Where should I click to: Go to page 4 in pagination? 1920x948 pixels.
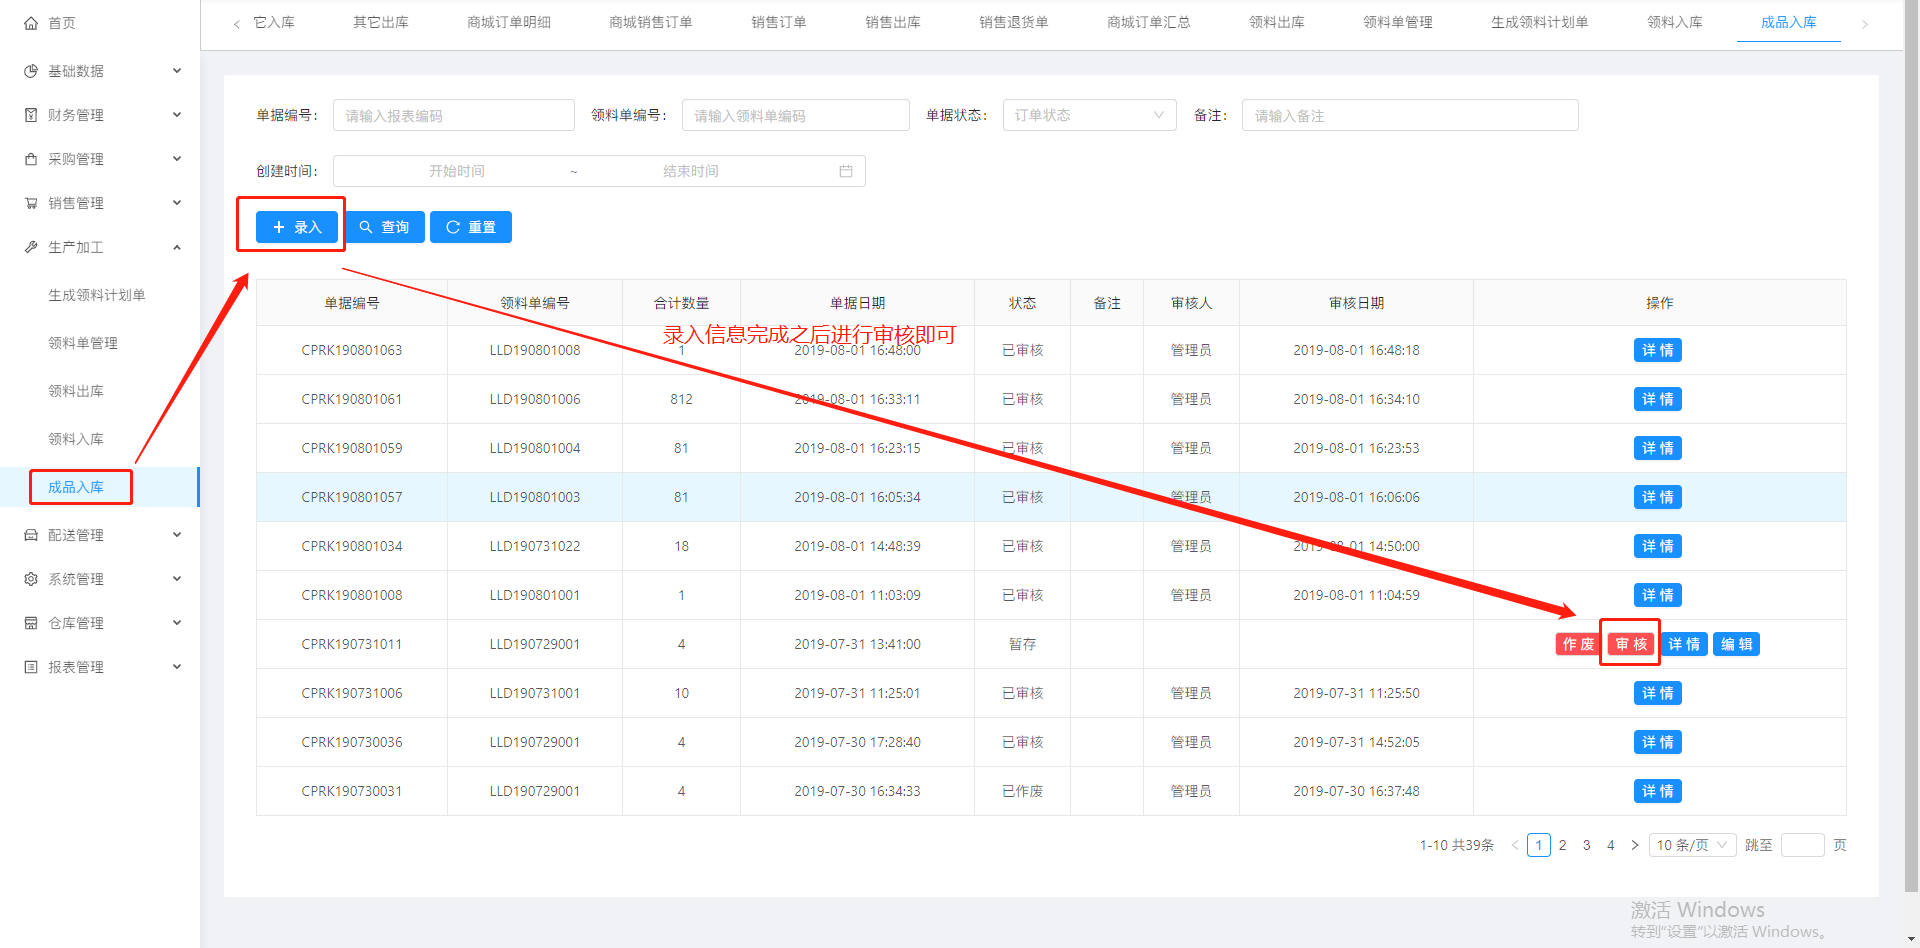pyautogui.click(x=1611, y=845)
